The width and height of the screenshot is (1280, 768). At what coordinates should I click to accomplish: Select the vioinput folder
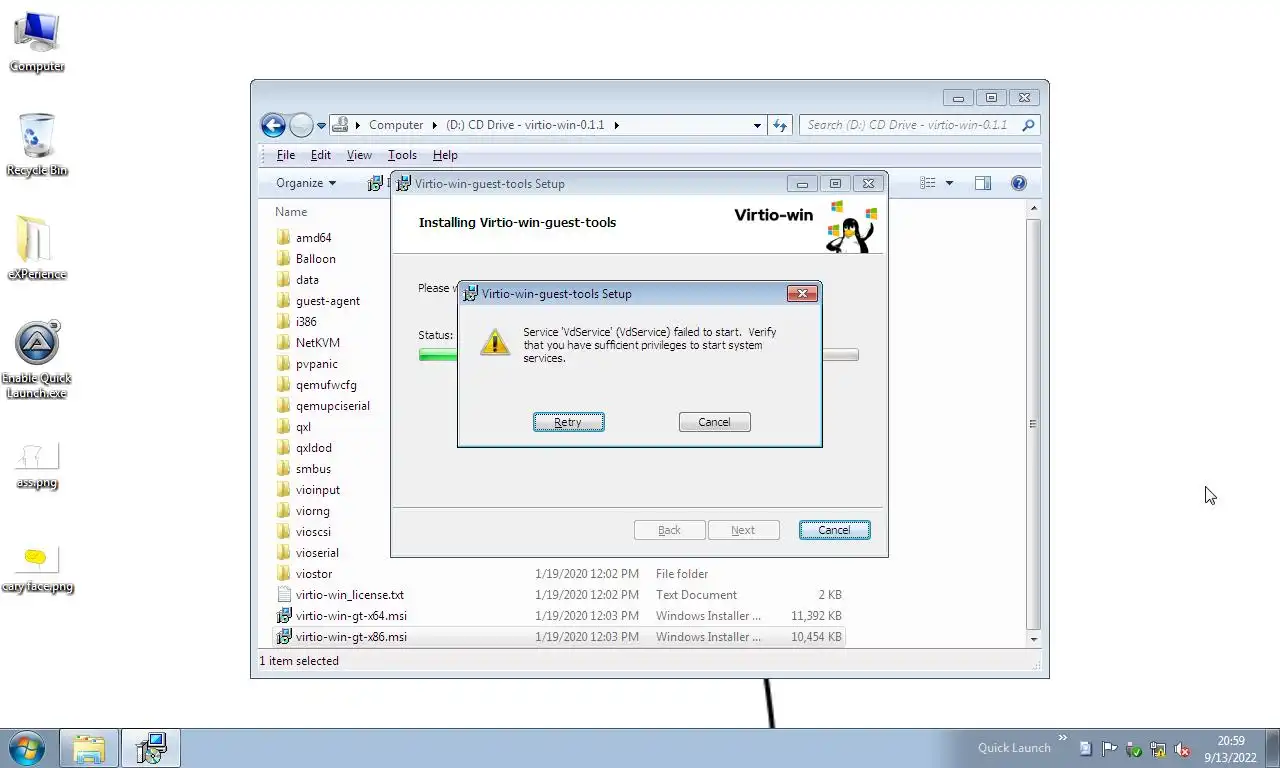[318, 490]
